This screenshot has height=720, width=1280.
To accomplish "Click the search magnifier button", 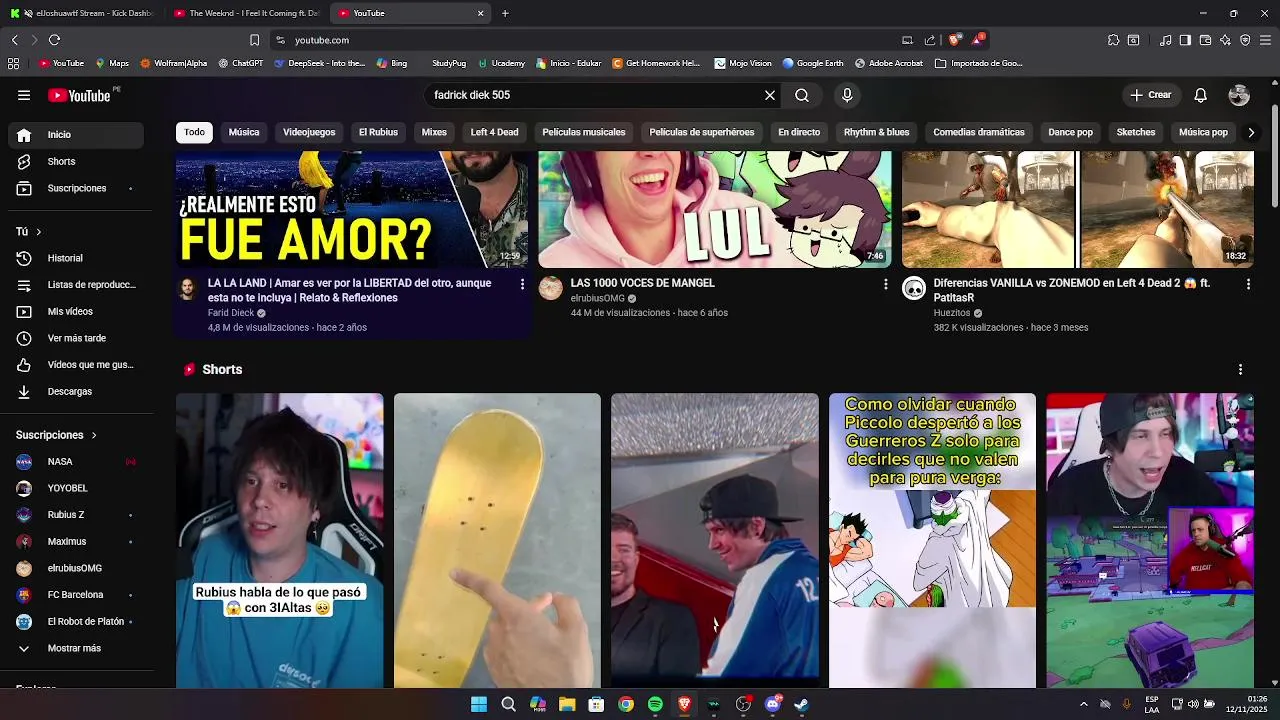I will 802,95.
